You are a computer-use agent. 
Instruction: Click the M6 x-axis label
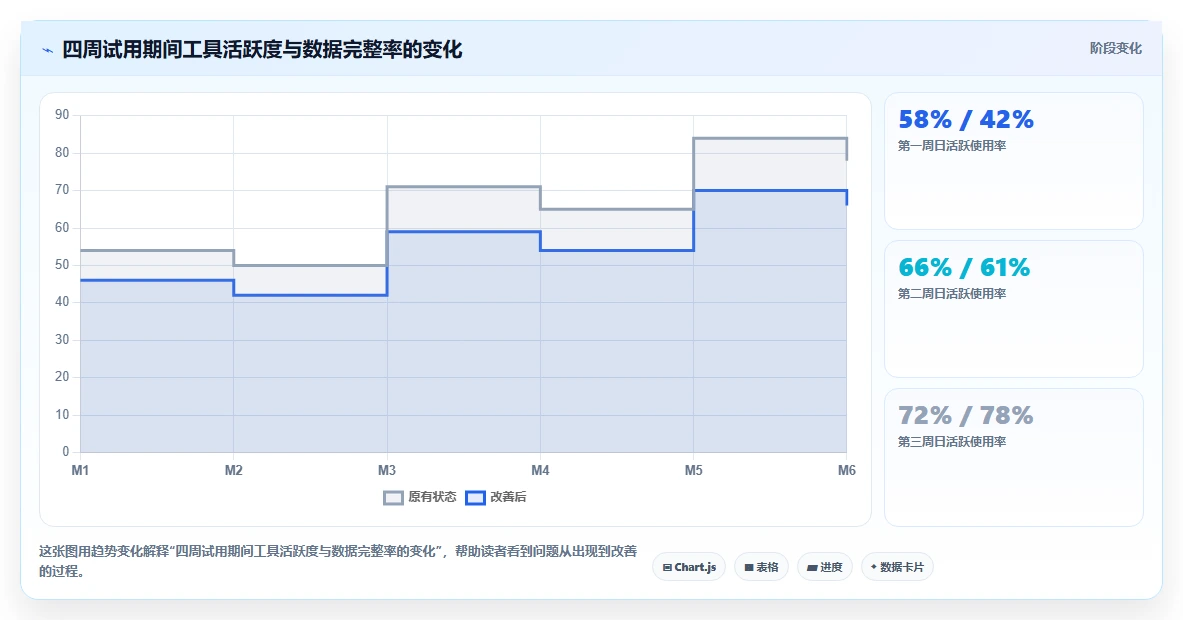coord(847,471)
